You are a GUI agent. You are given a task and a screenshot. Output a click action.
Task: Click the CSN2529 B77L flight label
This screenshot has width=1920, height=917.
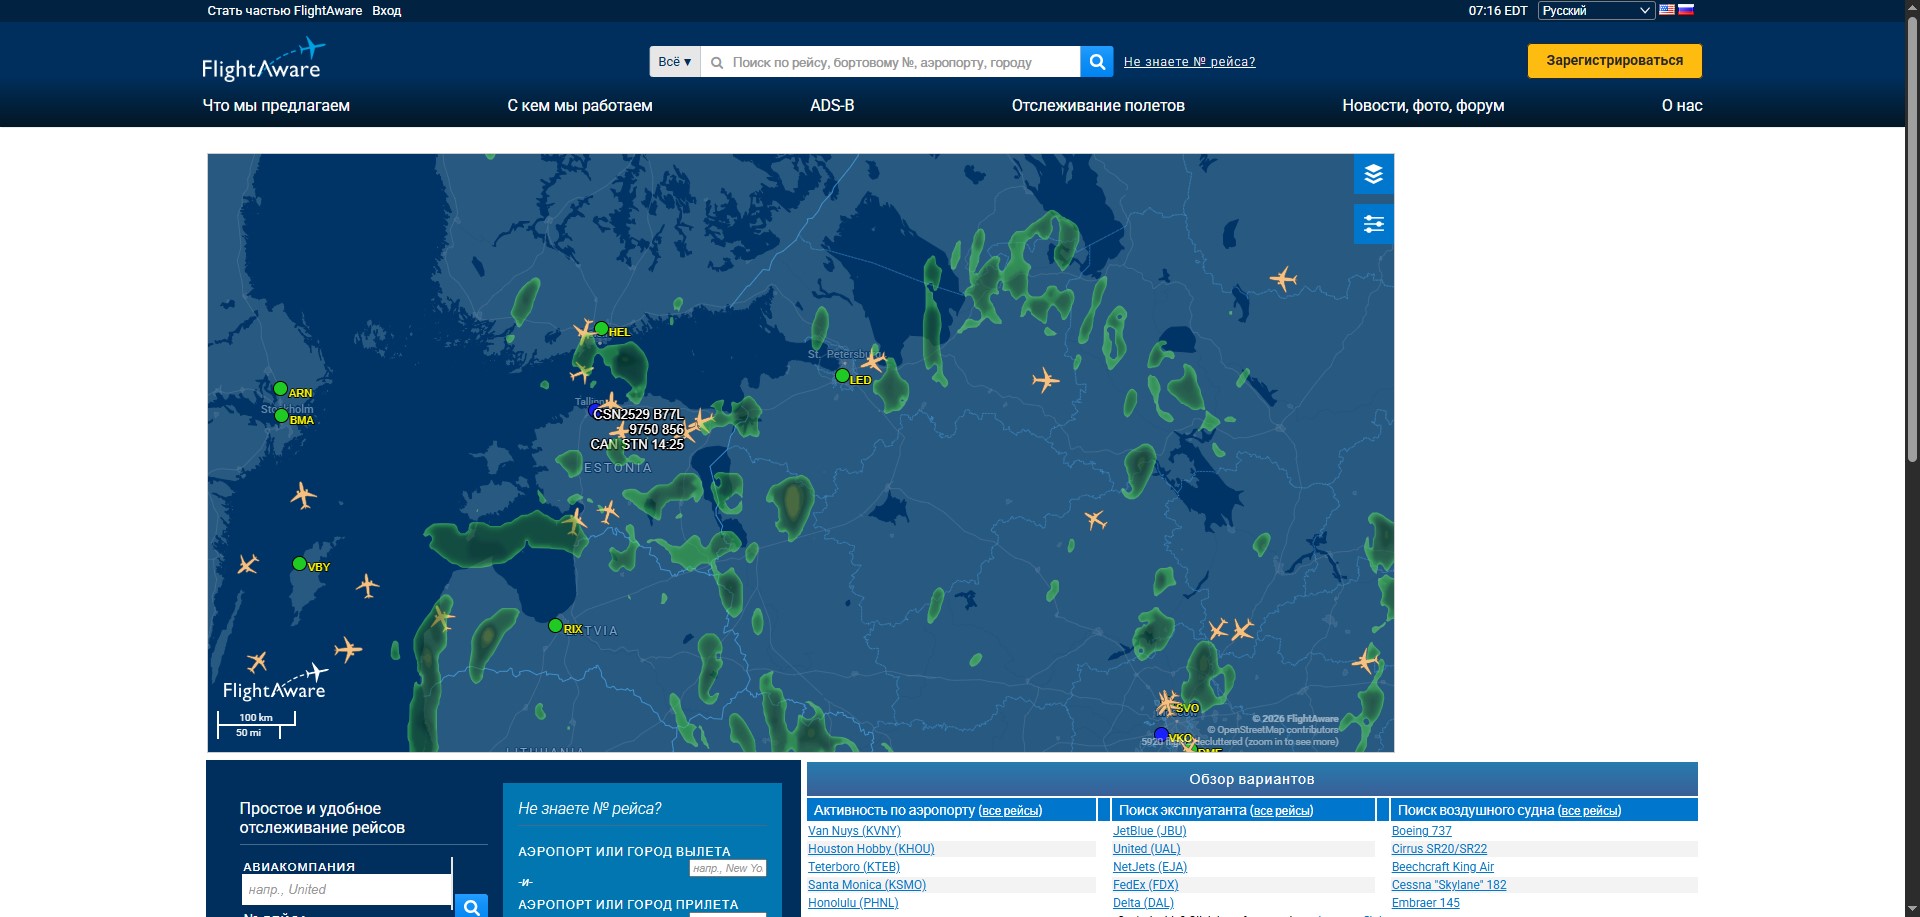638,414
